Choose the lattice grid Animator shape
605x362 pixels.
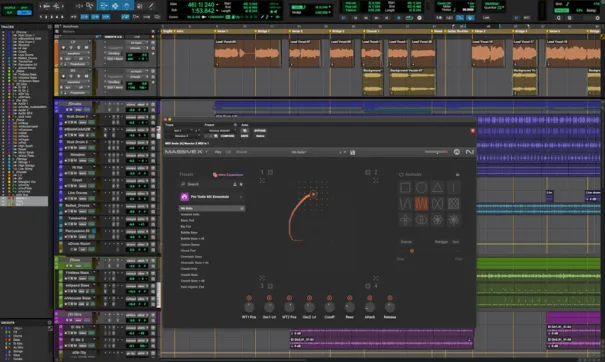pyautogui.click(x=453, y=203)
